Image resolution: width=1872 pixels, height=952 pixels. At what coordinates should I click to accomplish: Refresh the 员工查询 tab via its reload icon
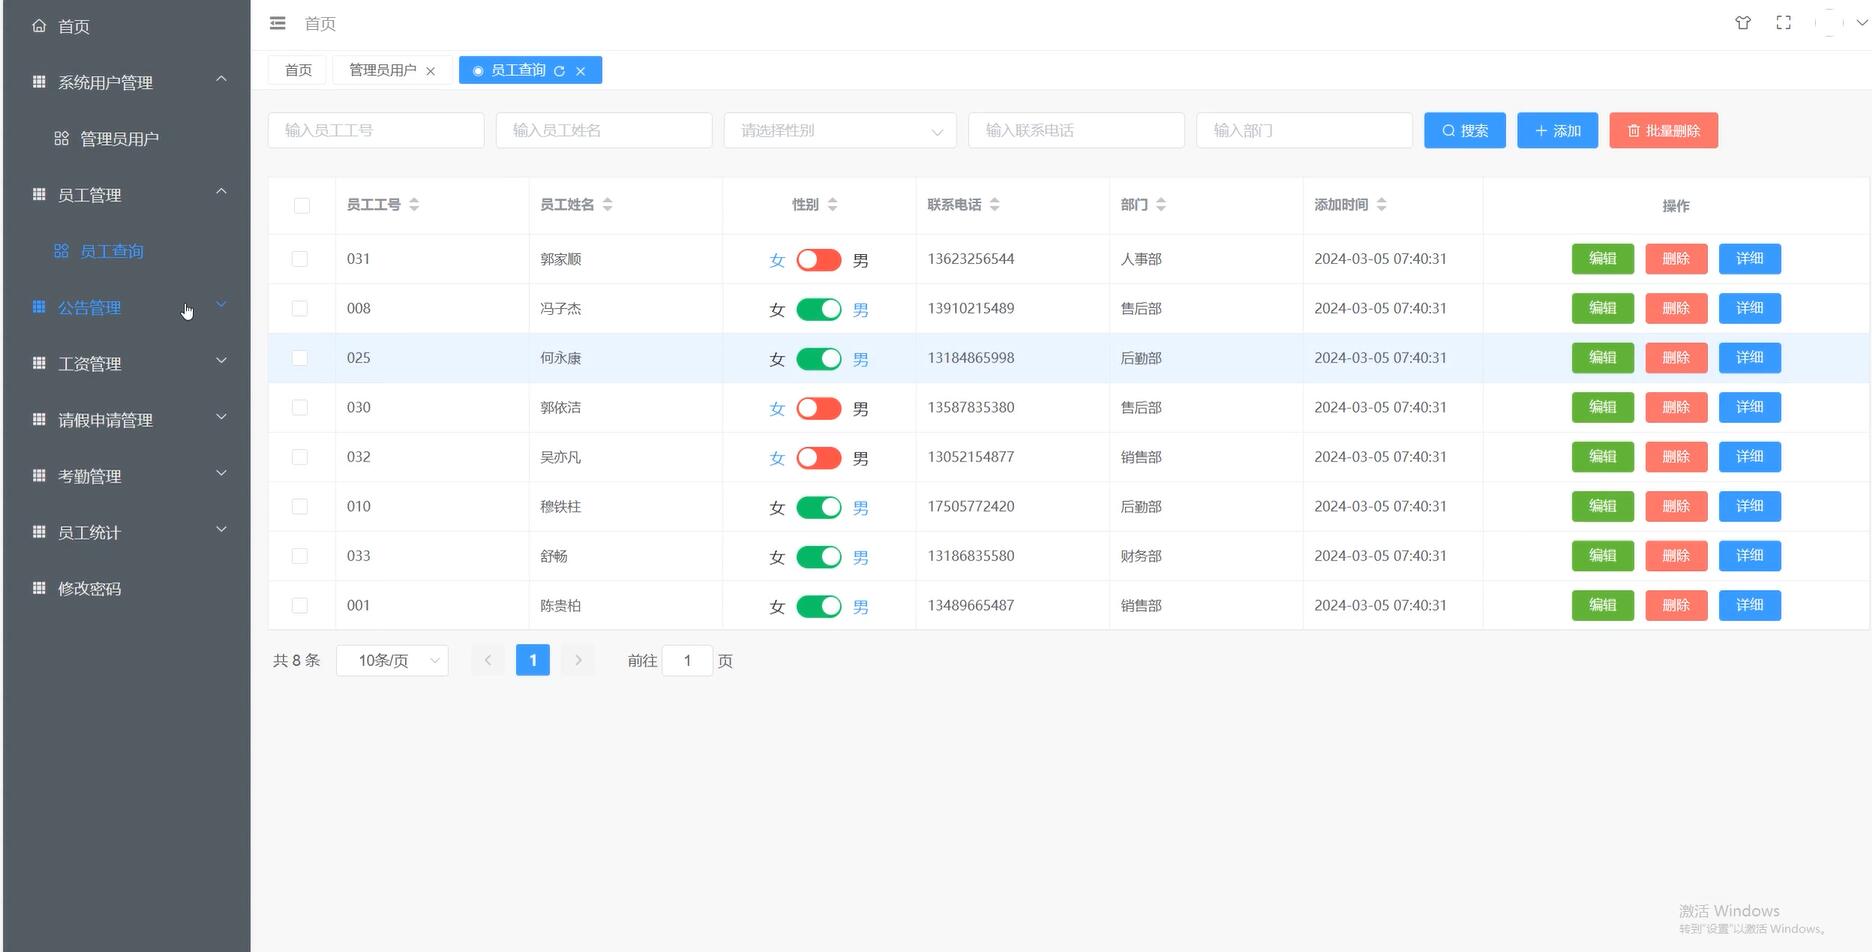tap(560, 70)
